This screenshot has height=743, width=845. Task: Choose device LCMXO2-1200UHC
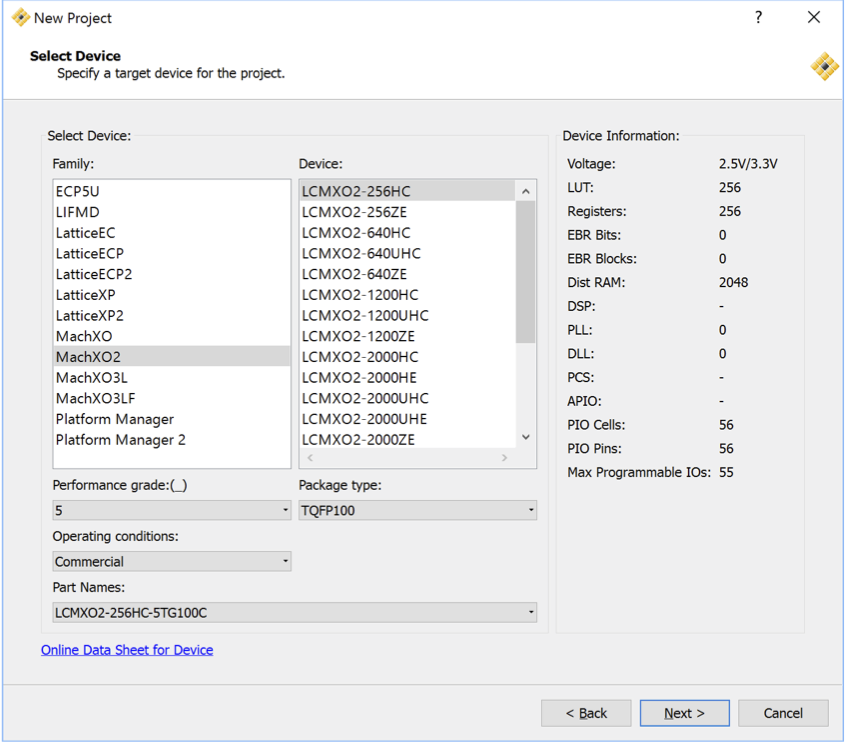point(407,316)
